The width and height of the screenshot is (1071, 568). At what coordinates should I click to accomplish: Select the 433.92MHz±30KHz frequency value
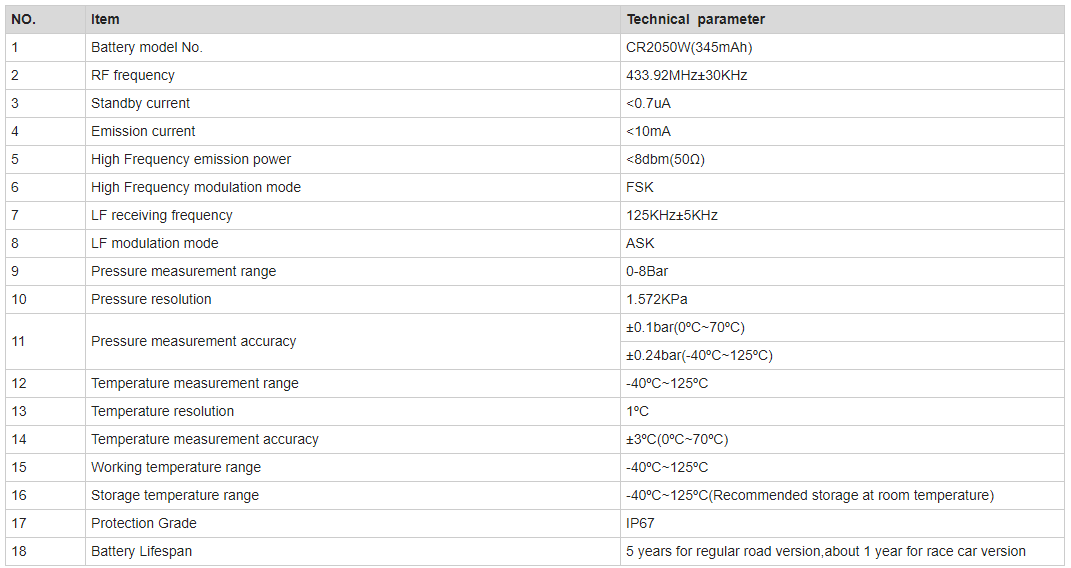tap(687, 75)
